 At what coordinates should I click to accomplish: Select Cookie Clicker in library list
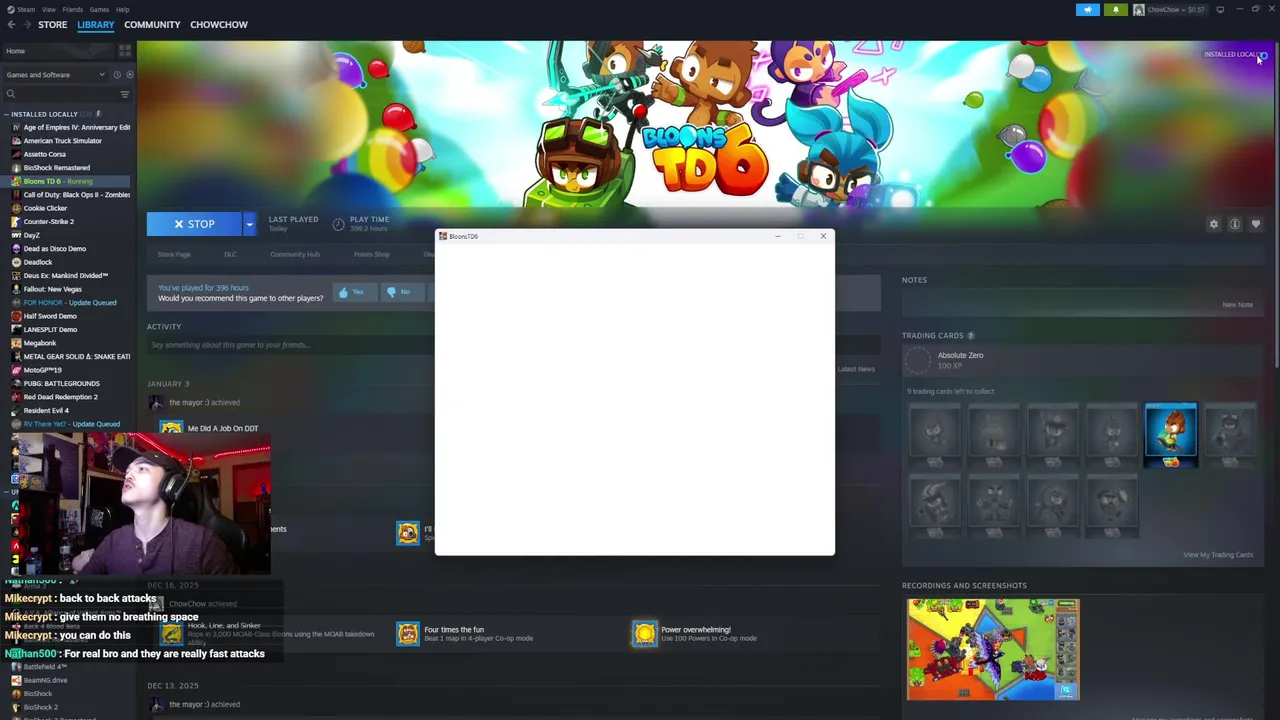pos(45,208)
